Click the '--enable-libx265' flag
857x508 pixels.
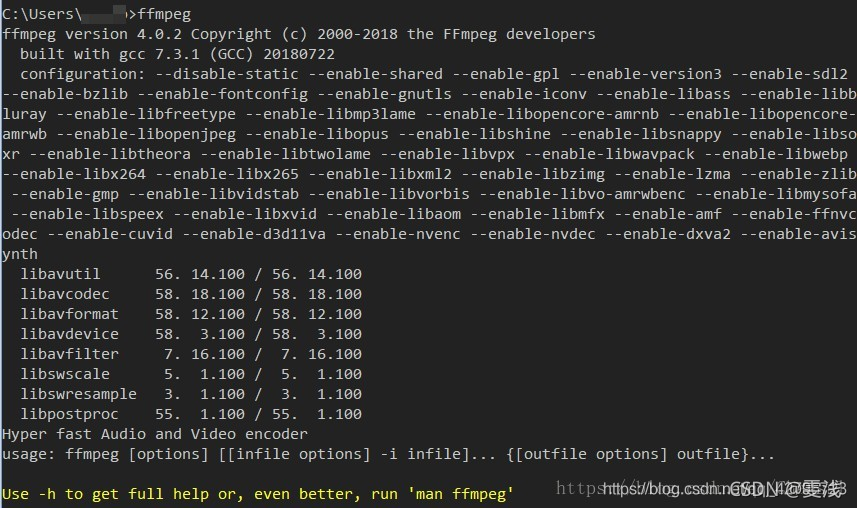click(227, 174)
